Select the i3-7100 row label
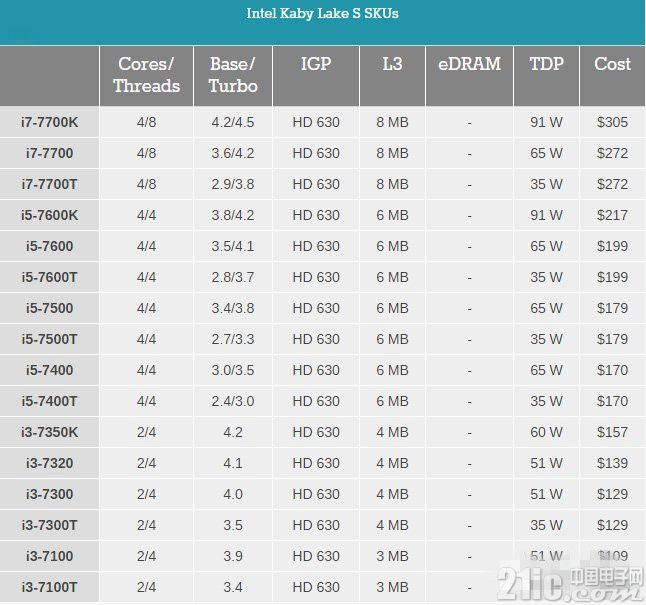 [x=49, y=556]
